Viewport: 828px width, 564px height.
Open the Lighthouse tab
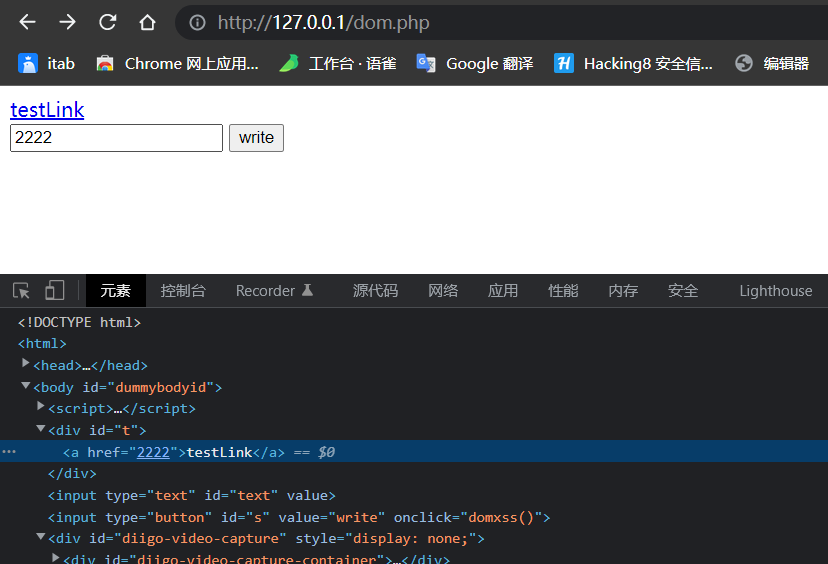(x=776, y=290)
